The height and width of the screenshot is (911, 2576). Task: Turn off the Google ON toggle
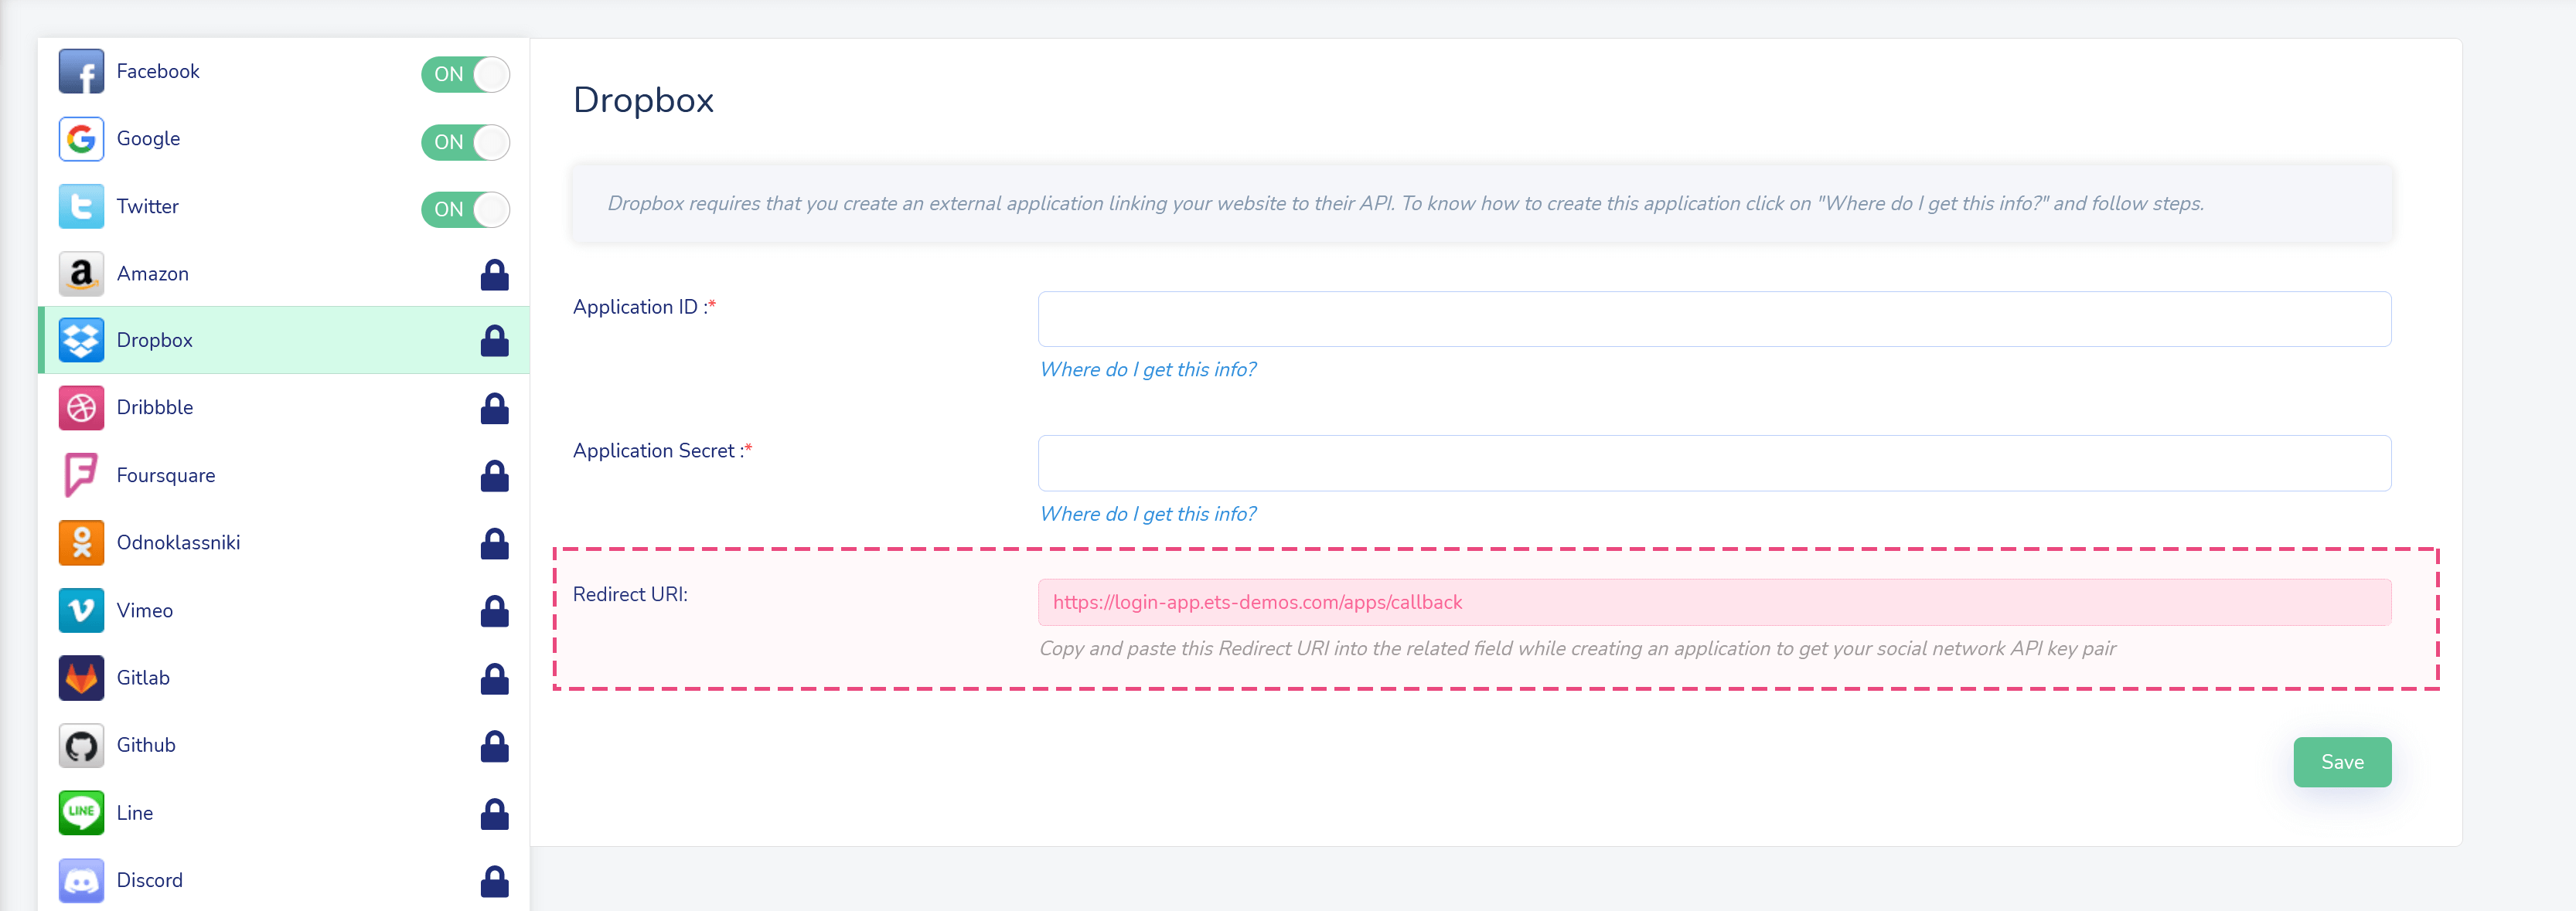click(466, 142)
